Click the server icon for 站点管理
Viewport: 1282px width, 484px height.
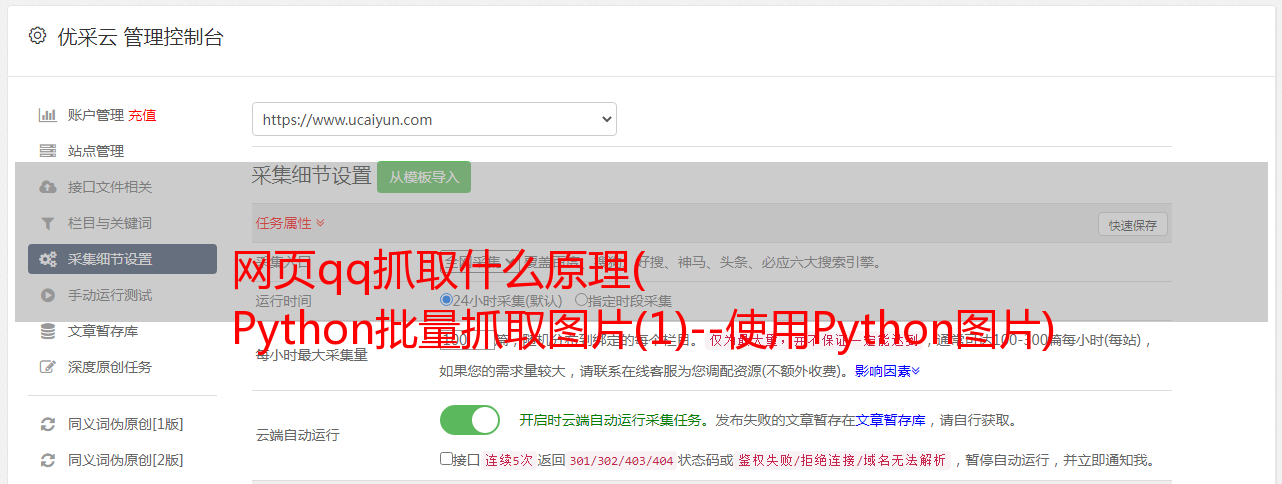click(x=47, y=151)
